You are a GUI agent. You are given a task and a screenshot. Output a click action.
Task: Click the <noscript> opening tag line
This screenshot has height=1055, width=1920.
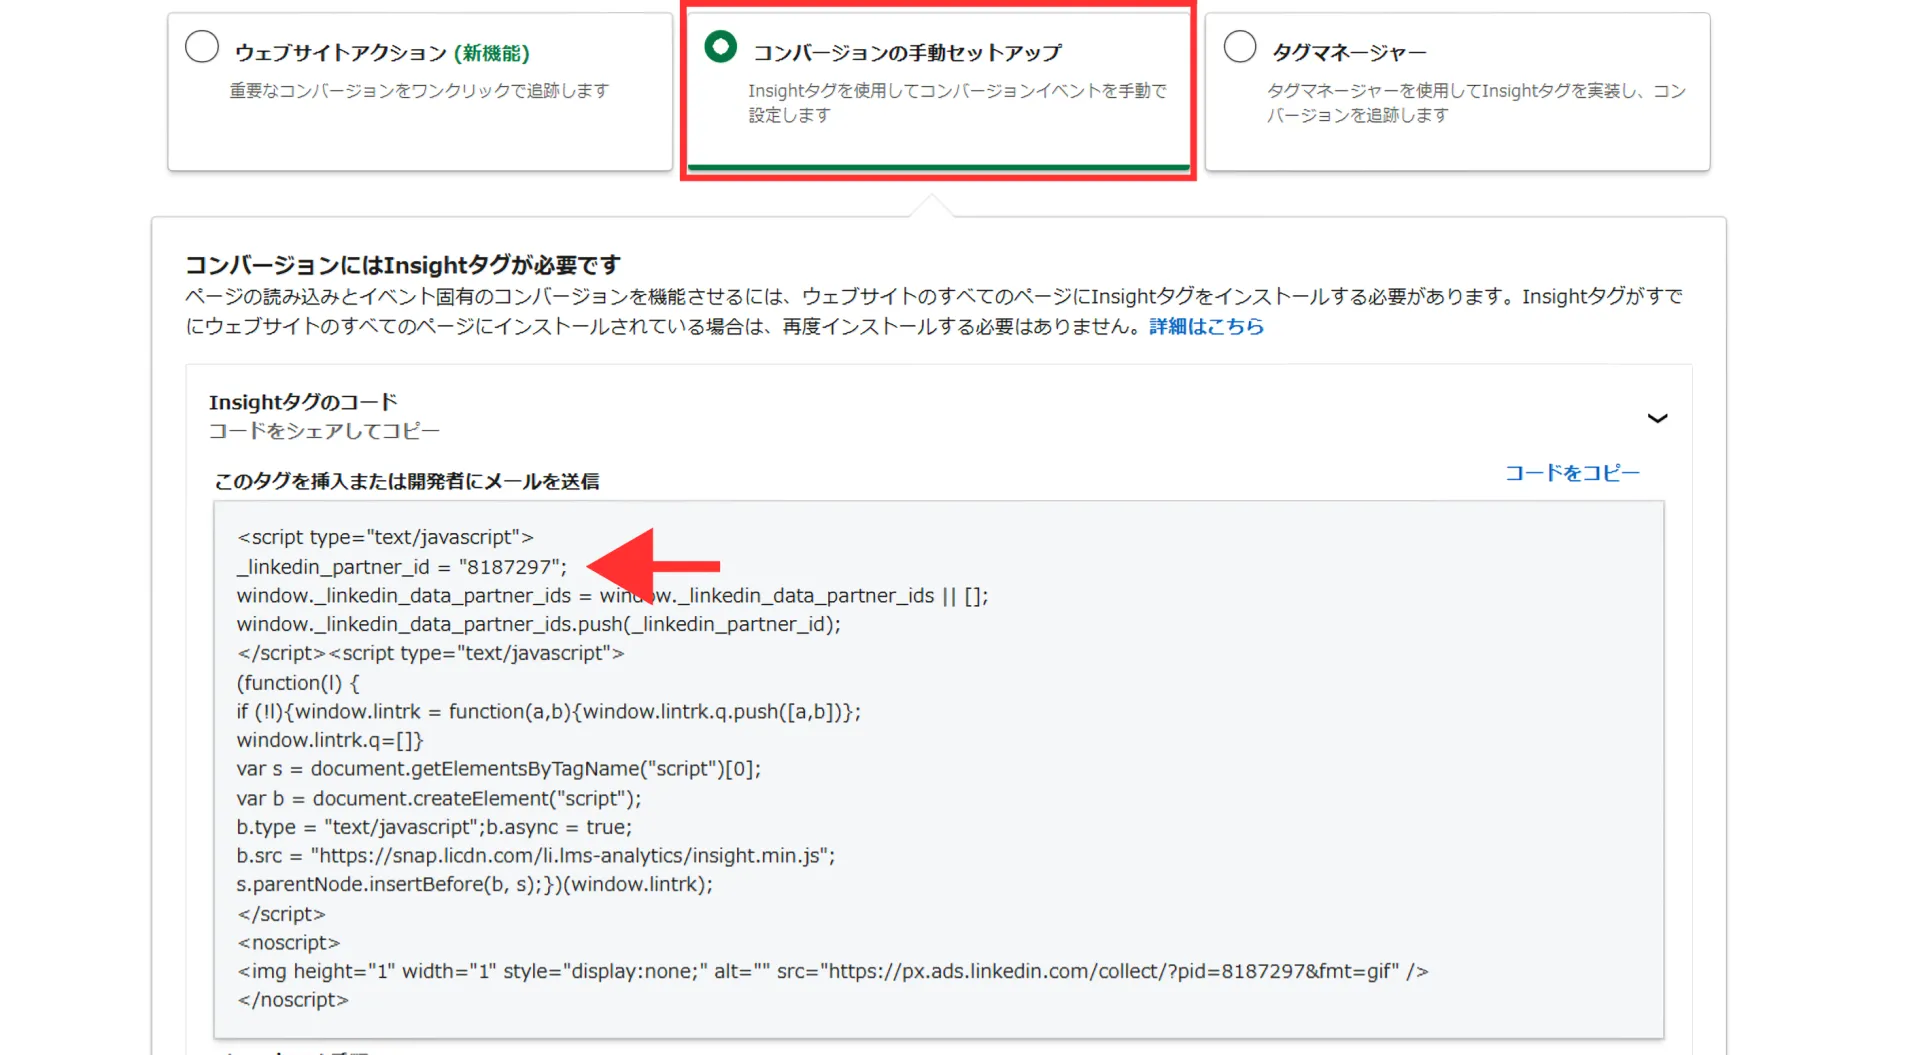pyautogui.click(x=289, y=943)
